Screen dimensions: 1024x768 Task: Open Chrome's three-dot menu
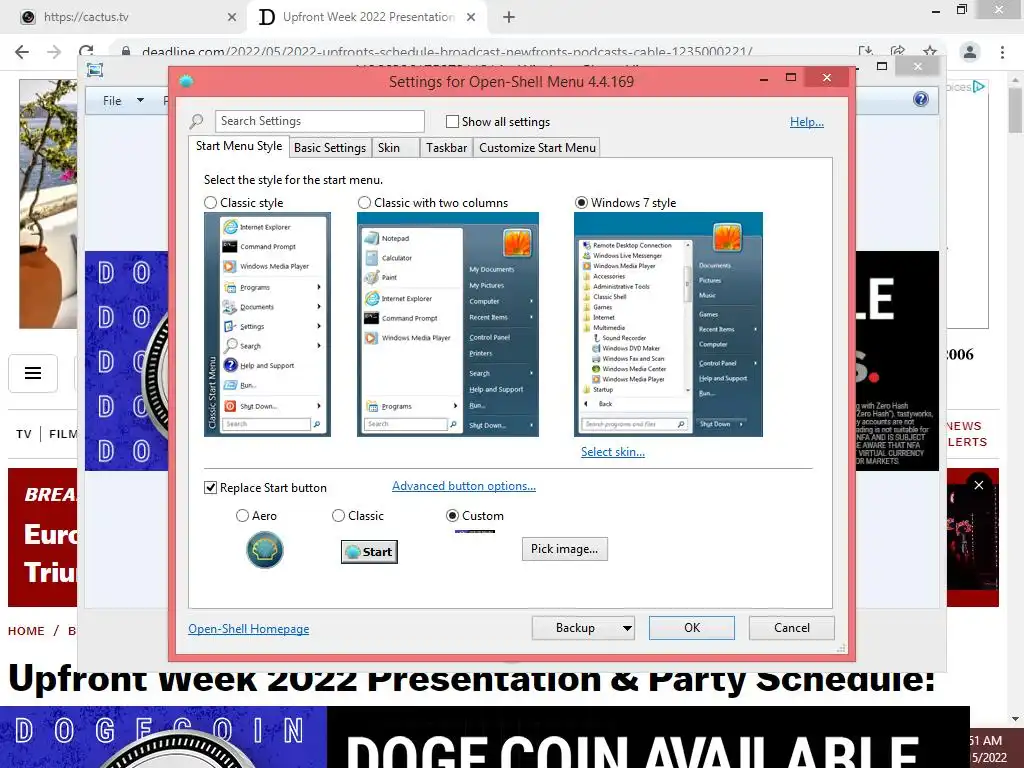[1002, 52]
